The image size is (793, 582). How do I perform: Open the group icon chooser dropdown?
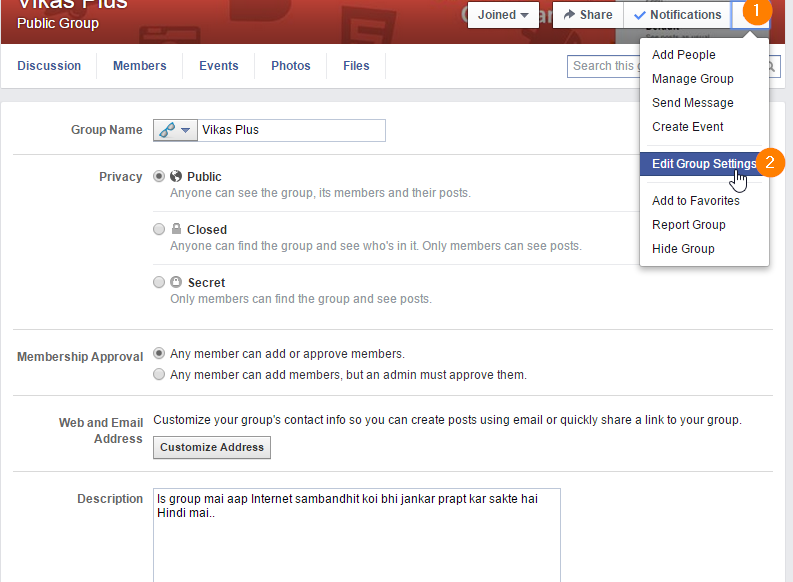point(175,130)
